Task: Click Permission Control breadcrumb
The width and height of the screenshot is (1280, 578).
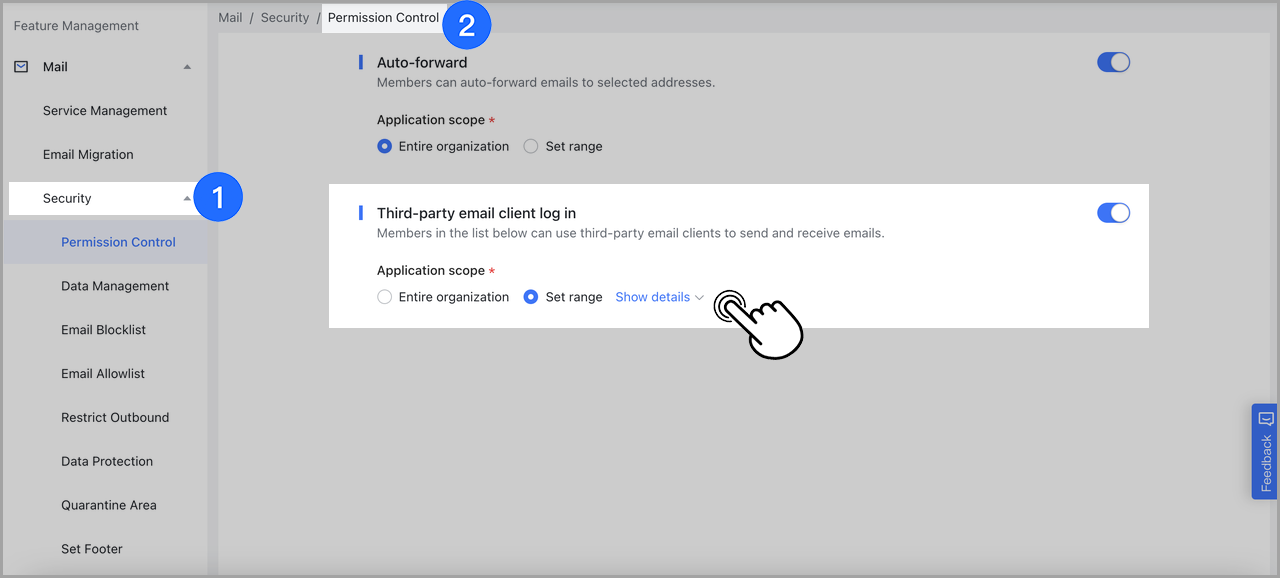Action: [x=383, y=18]
